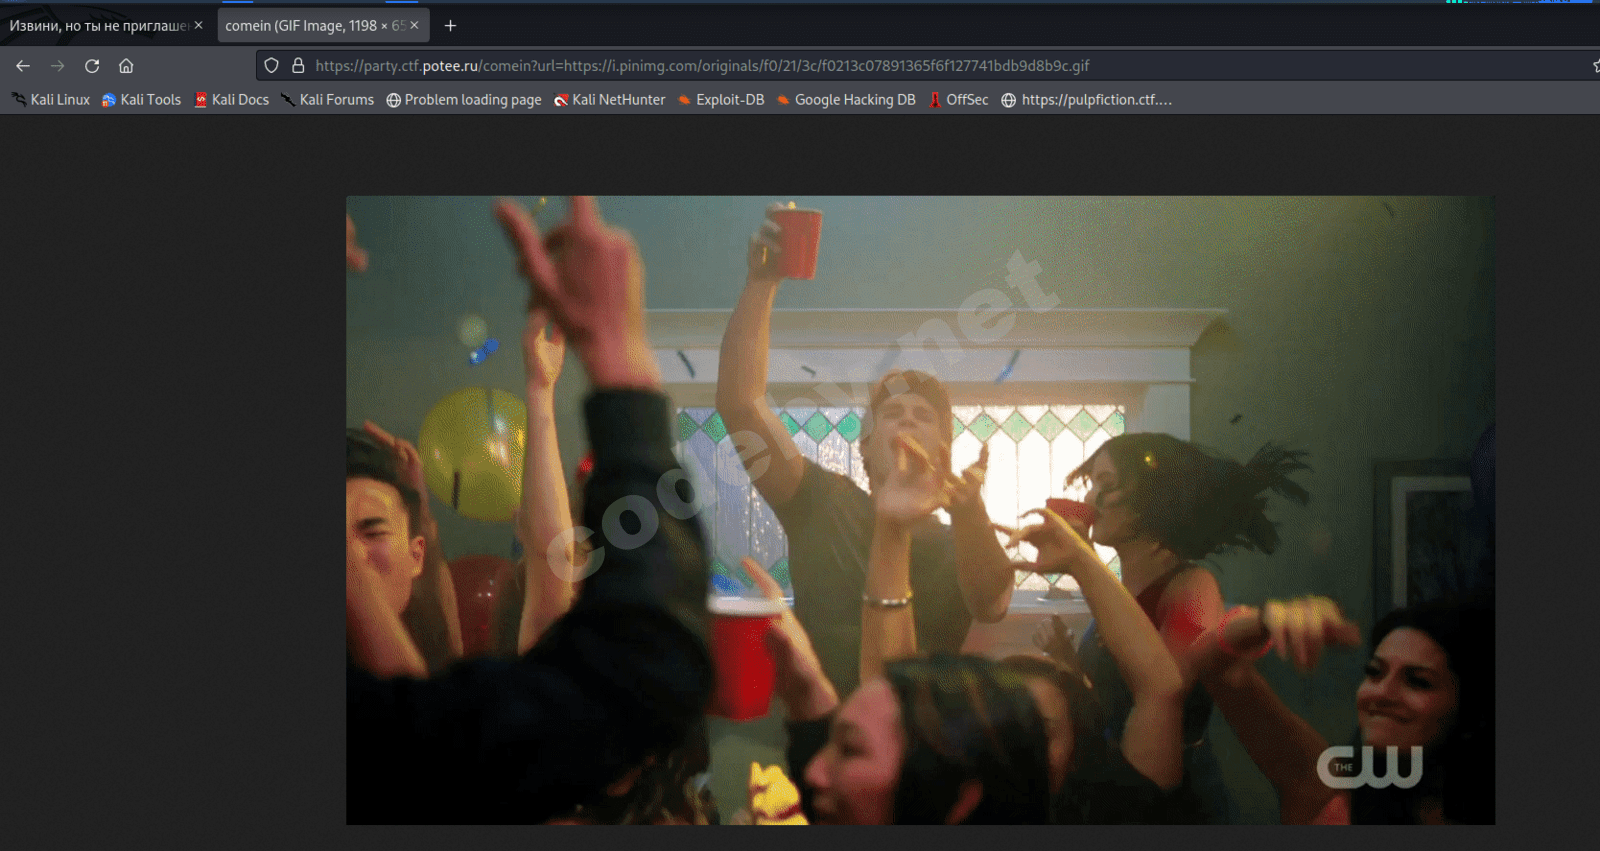The height and width of the screenshot is (851, 1600).
Task: Close the comein GIF Image tab
Action: [414, 25]
